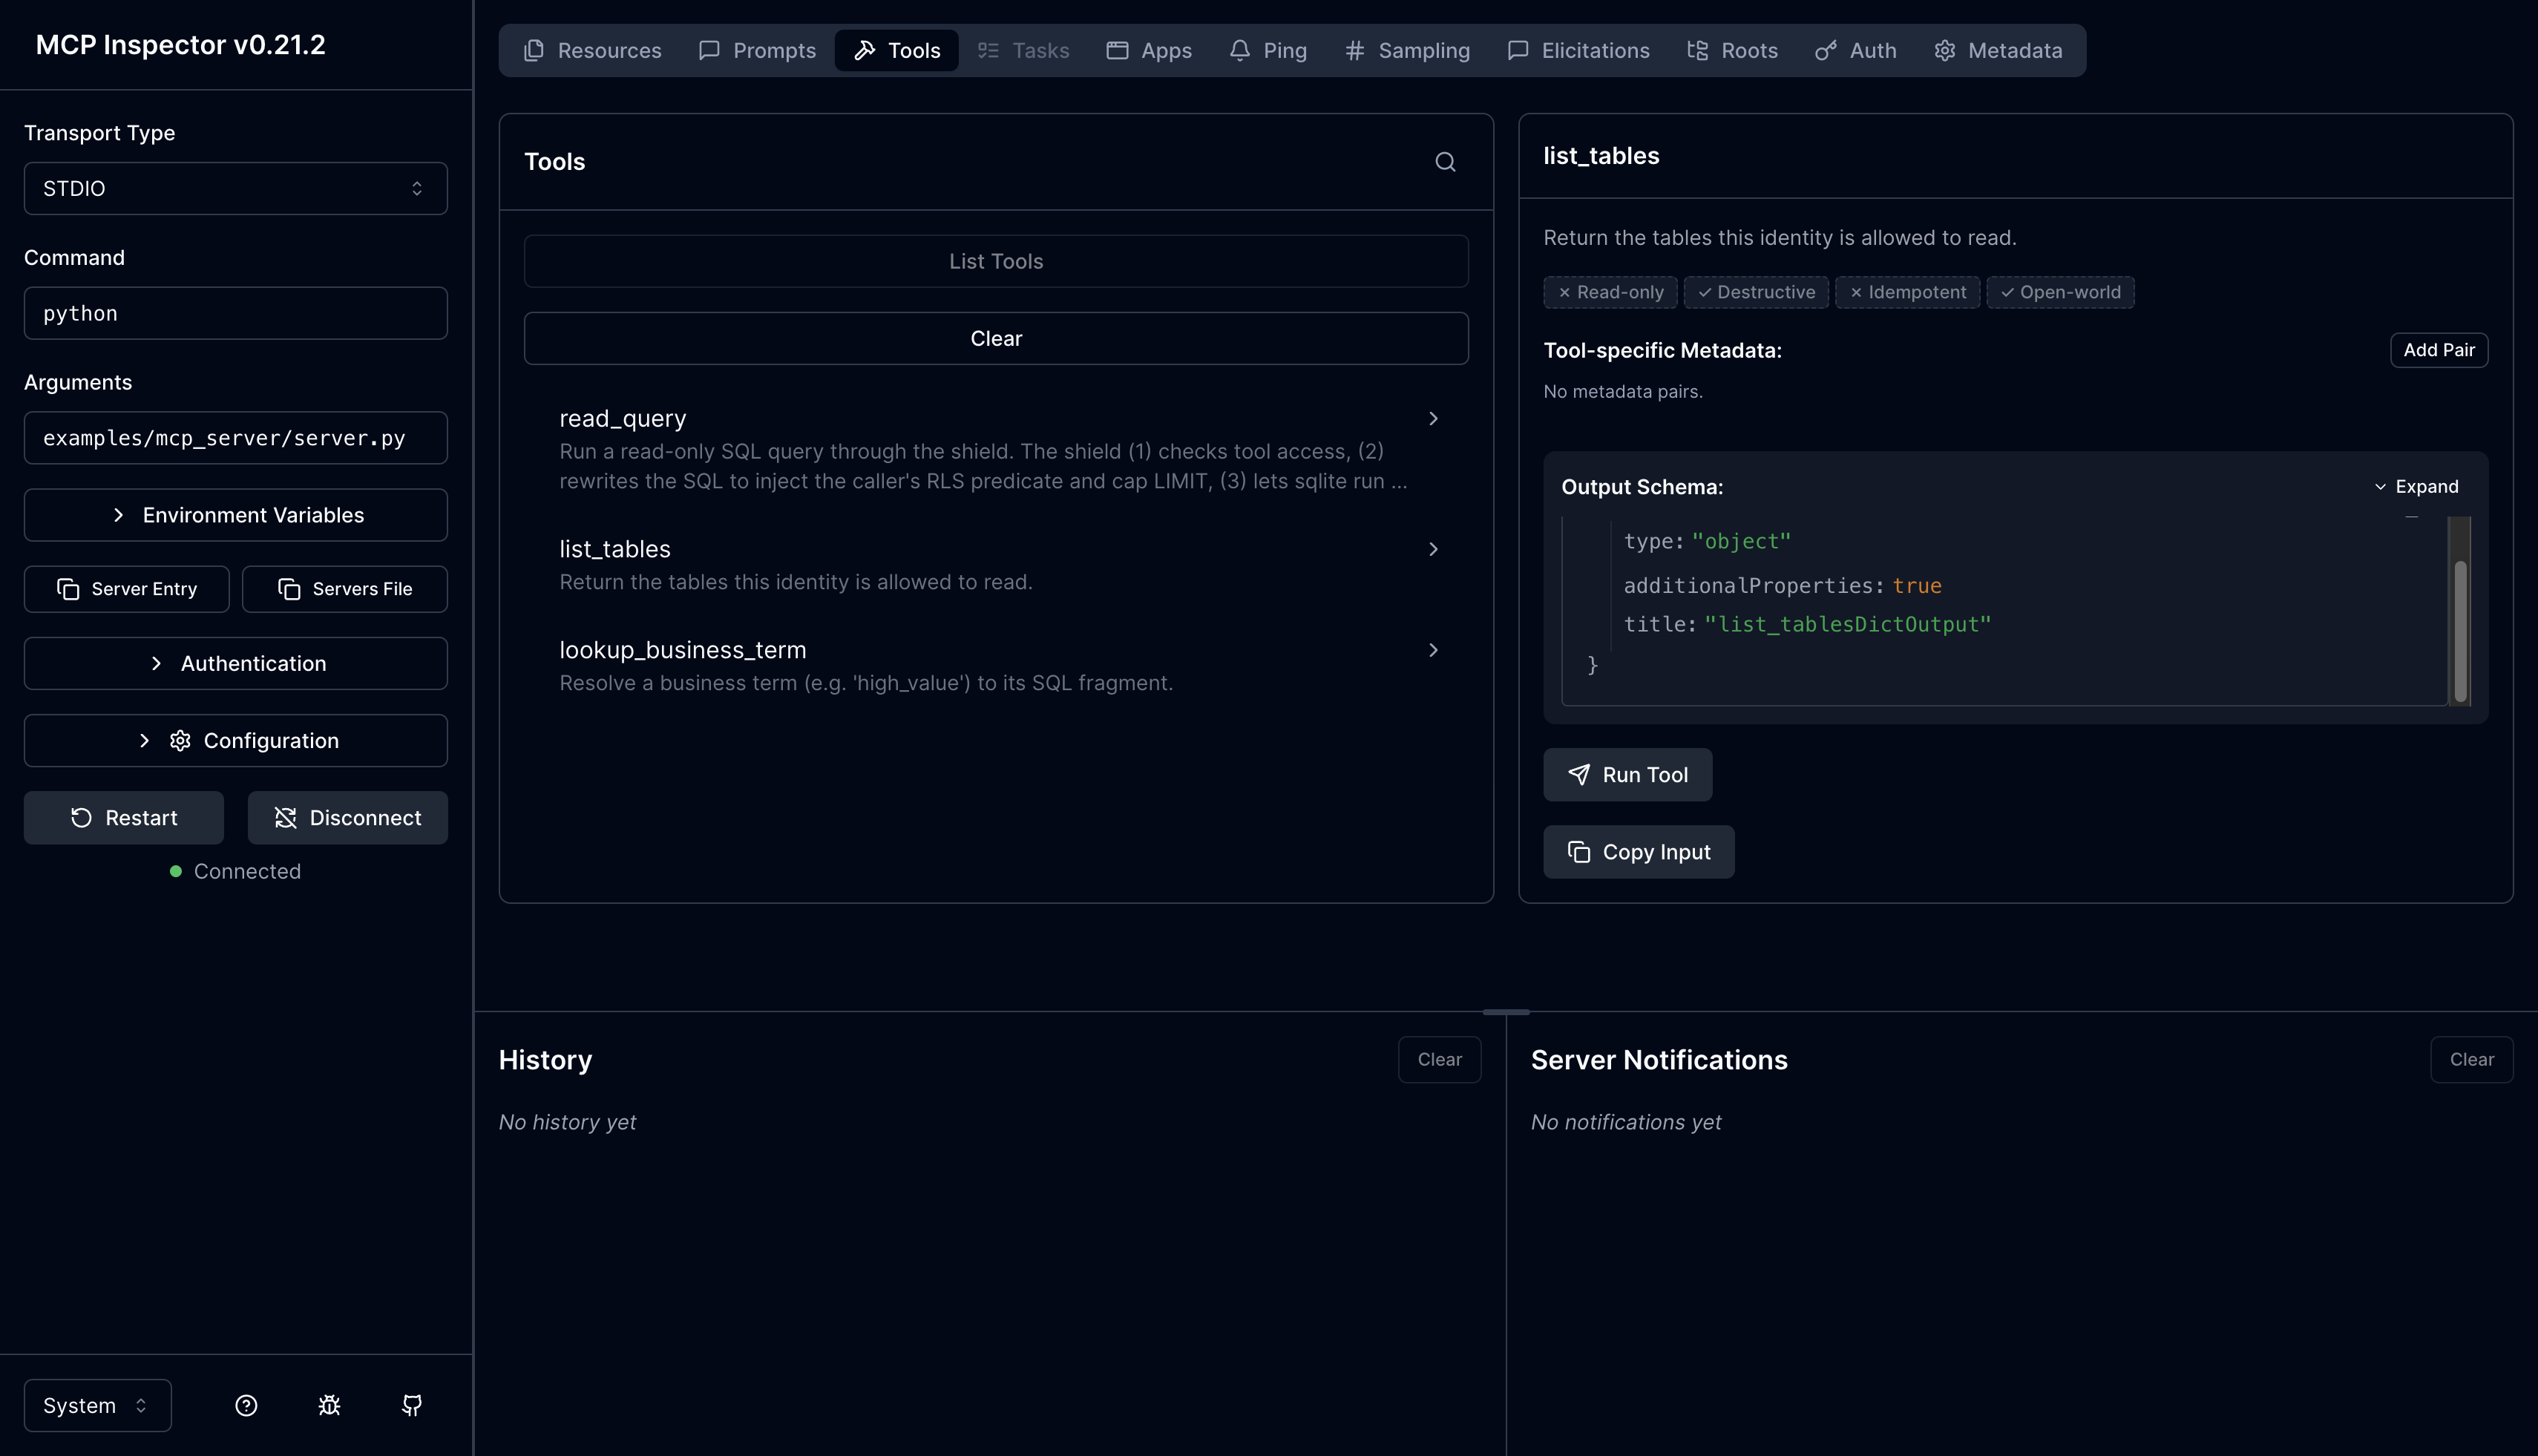This screenshot has width=2538, height=1456.
Task: Click the Command input field with python
Action: tap(236, 313)
